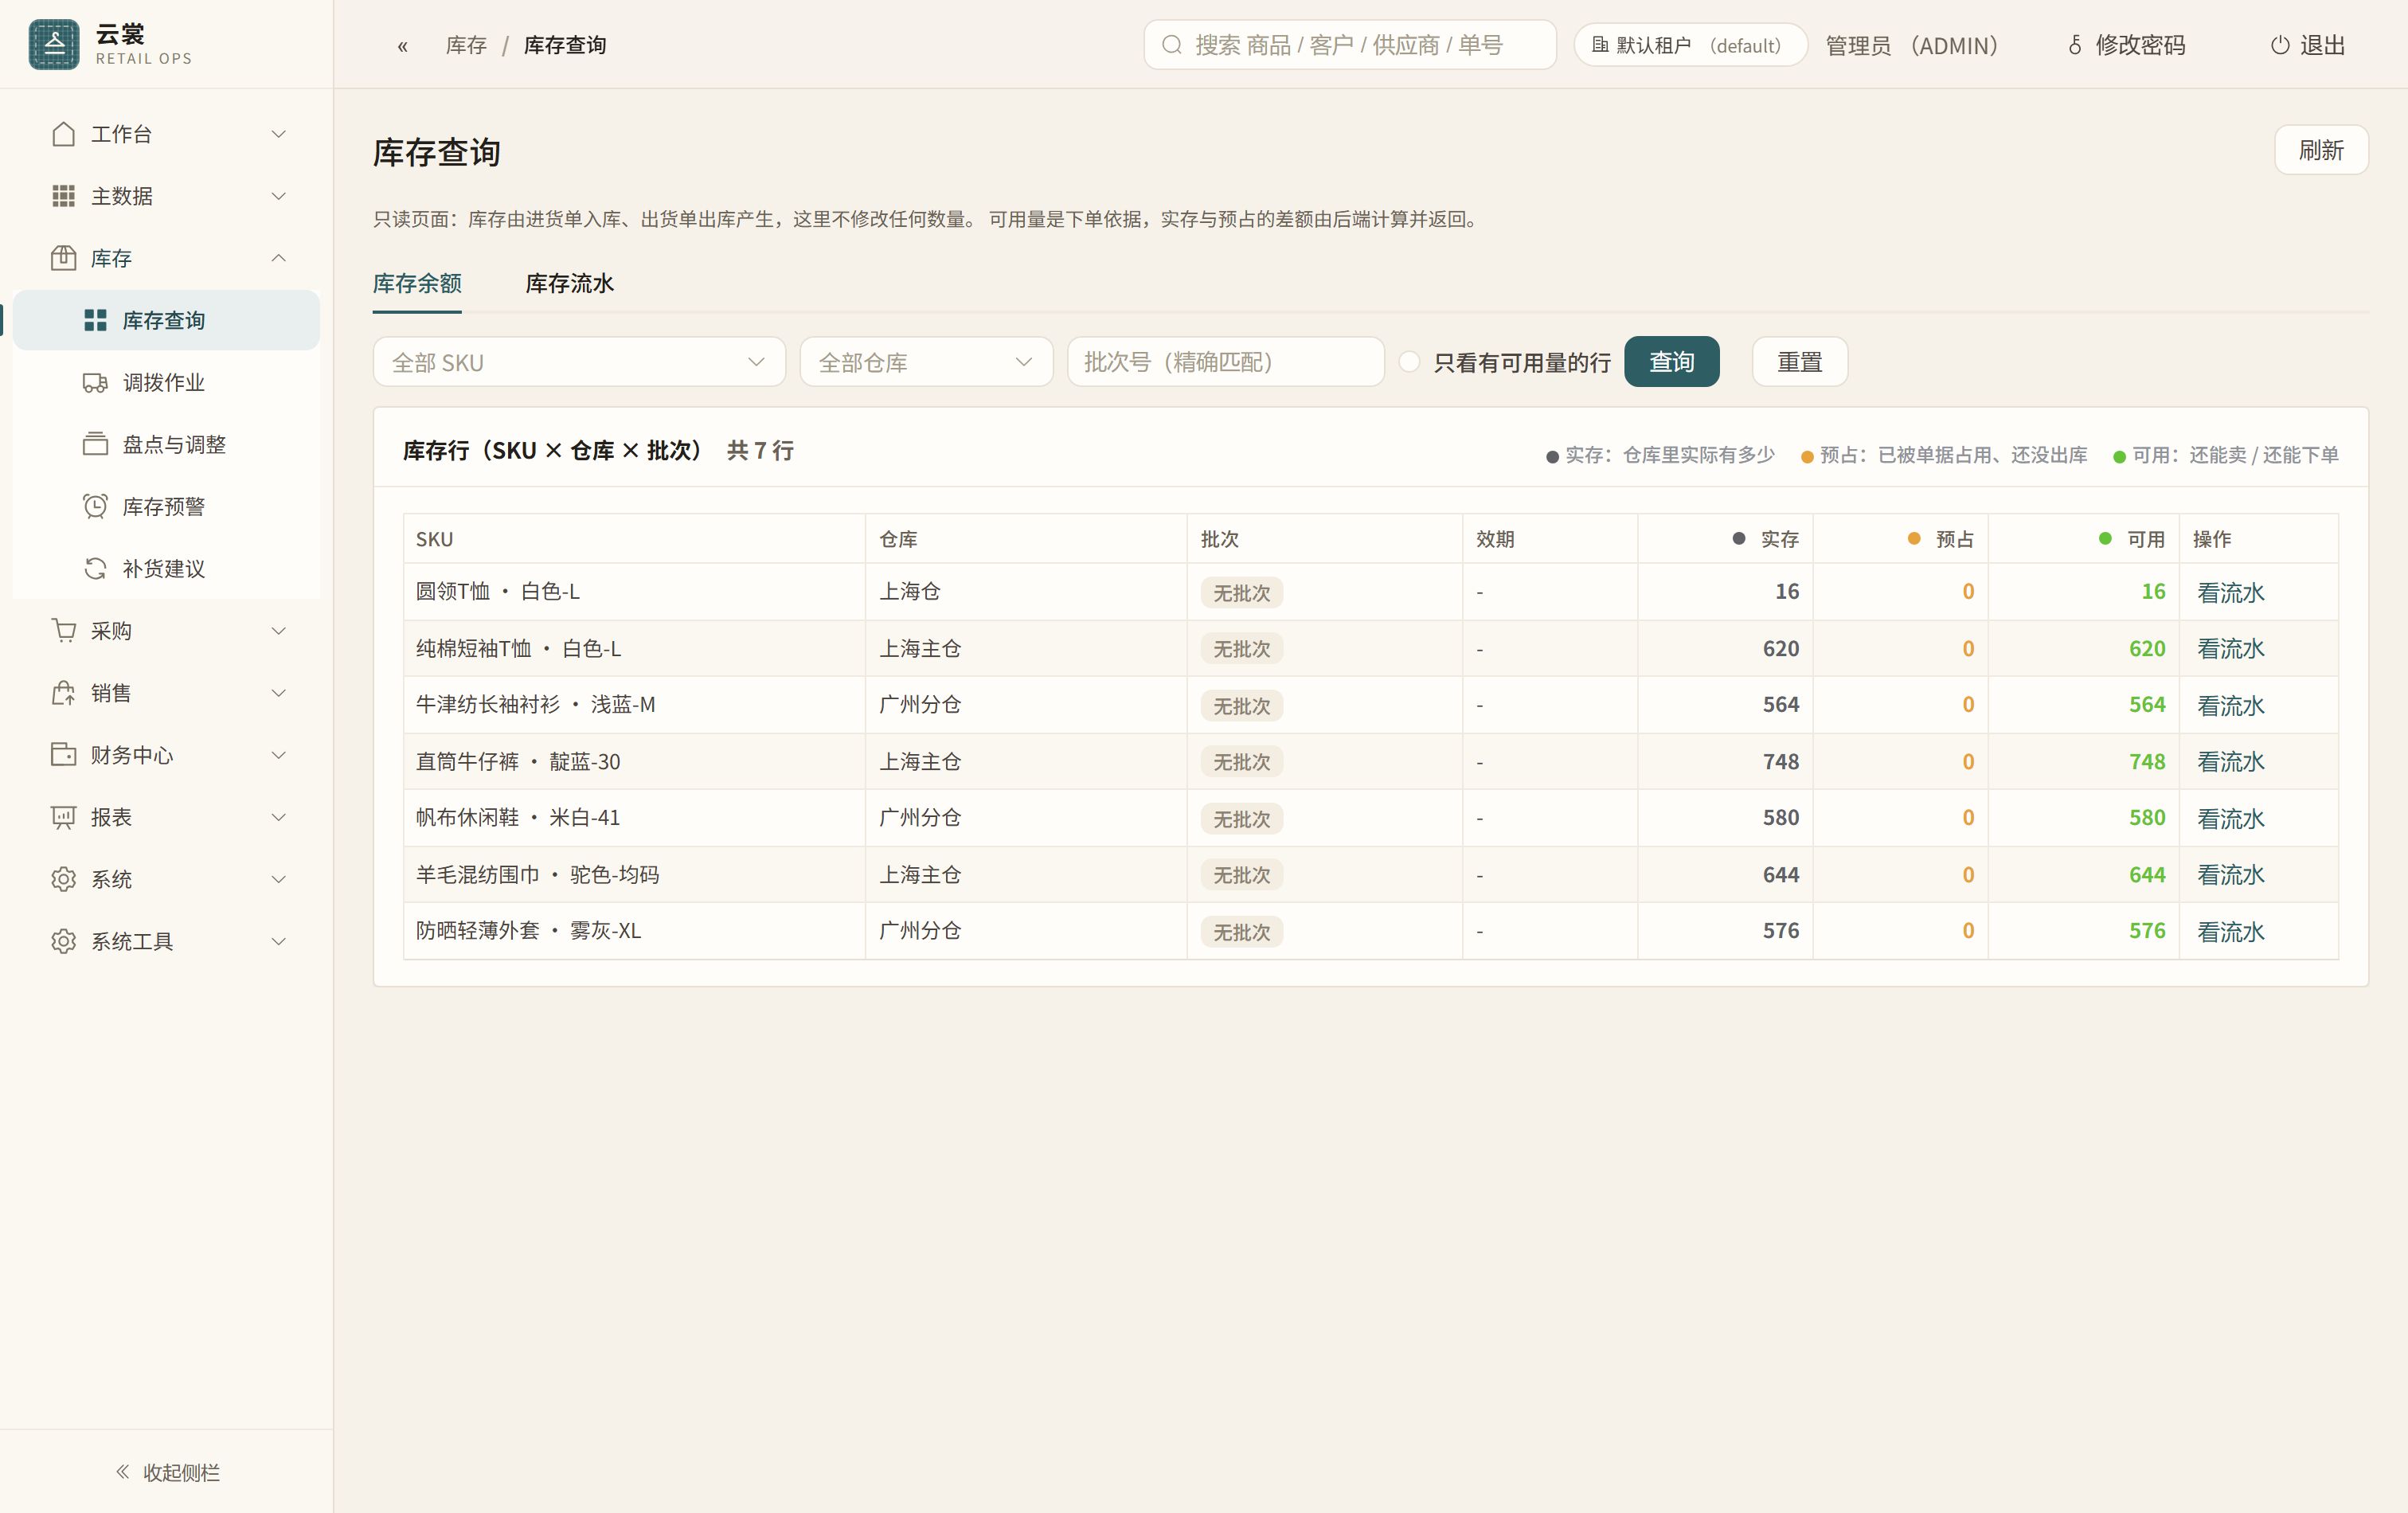The image size is (2408, 1513).
Task: Click the 刷新 button
Action: pos(2320,150)
